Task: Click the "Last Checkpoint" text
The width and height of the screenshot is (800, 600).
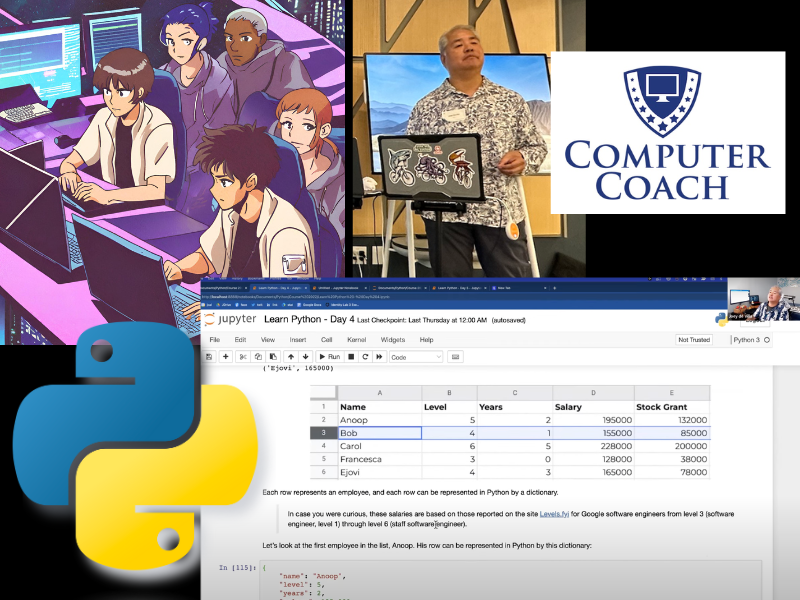Action: 422,320
